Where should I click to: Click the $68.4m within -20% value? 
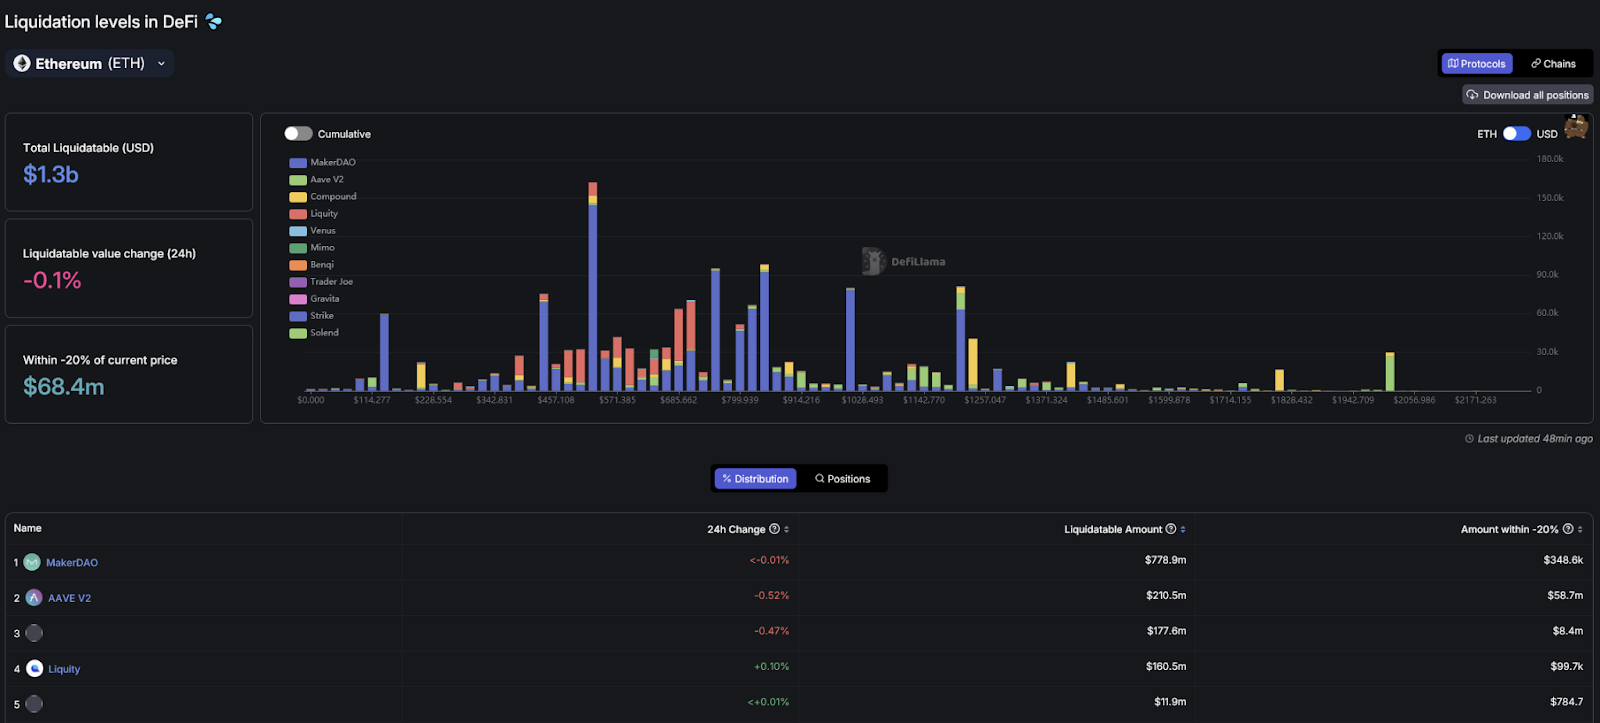[x=64, y=386]
